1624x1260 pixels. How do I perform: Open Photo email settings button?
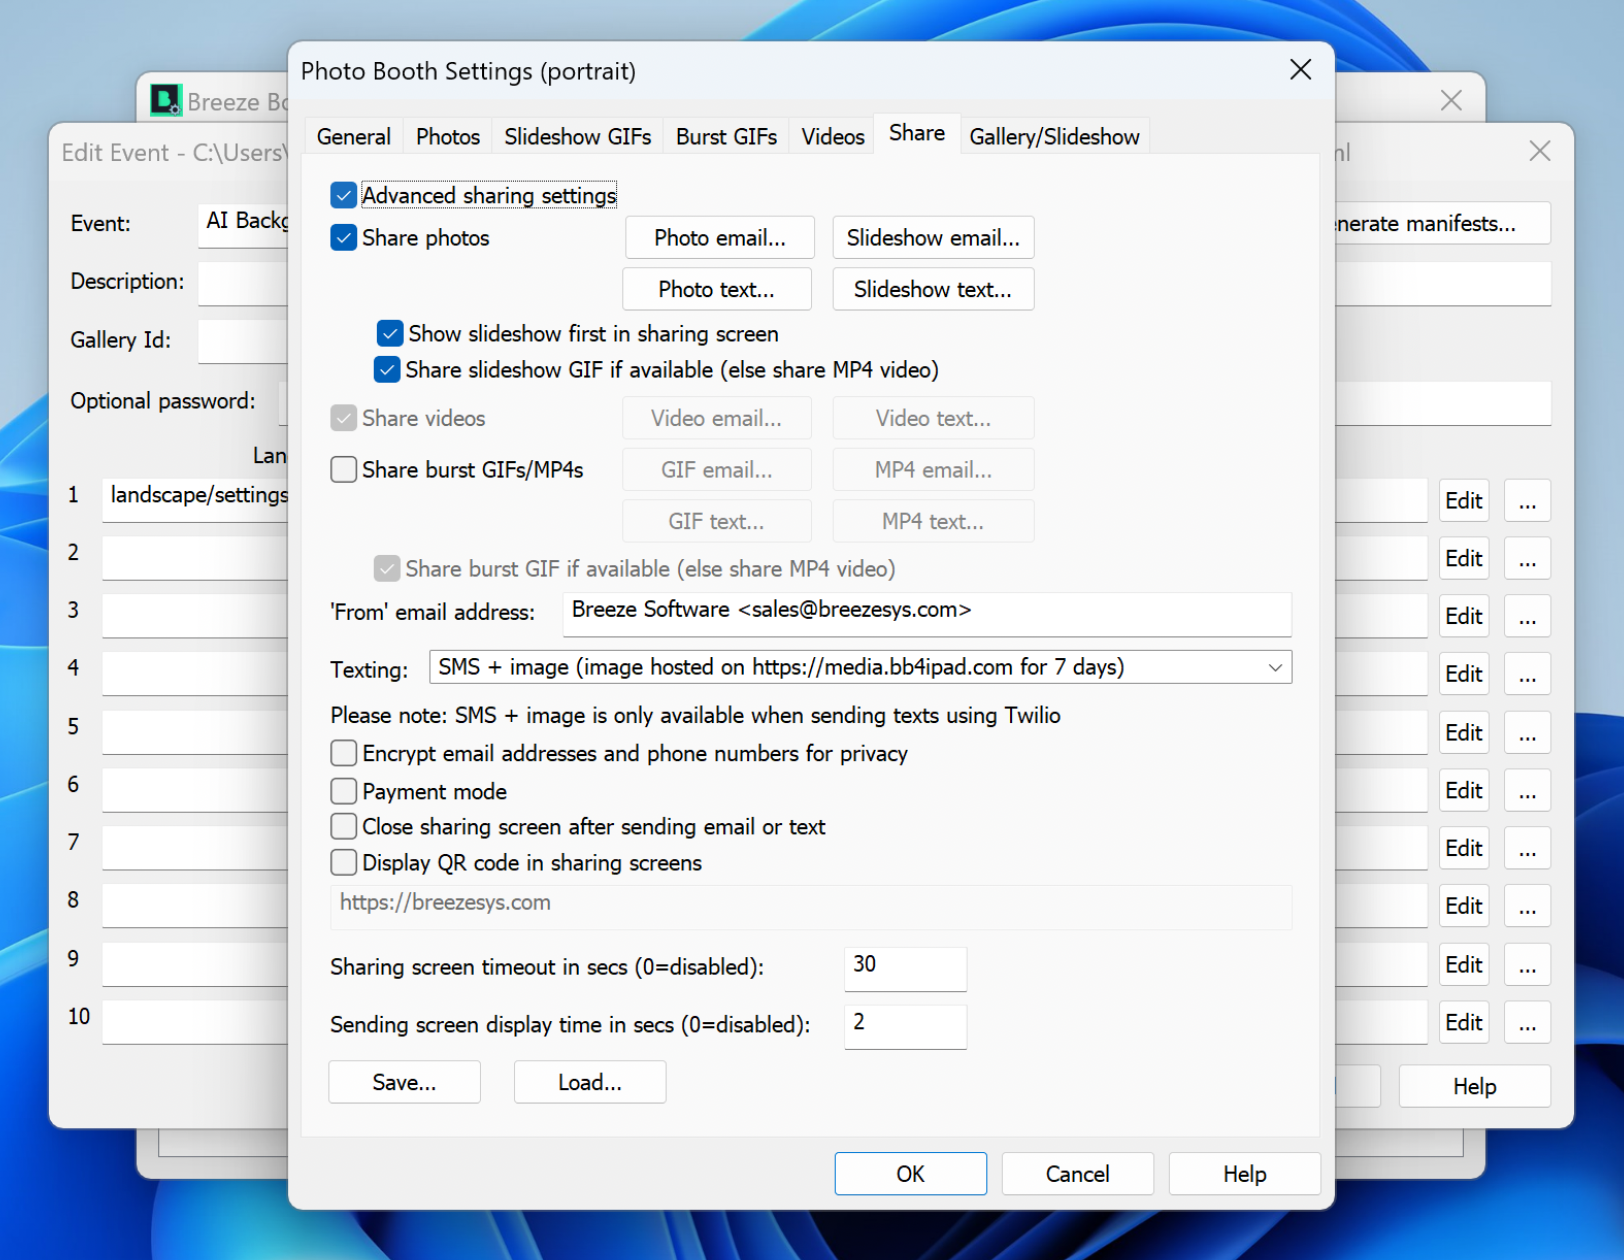click(x=719, y=238)
